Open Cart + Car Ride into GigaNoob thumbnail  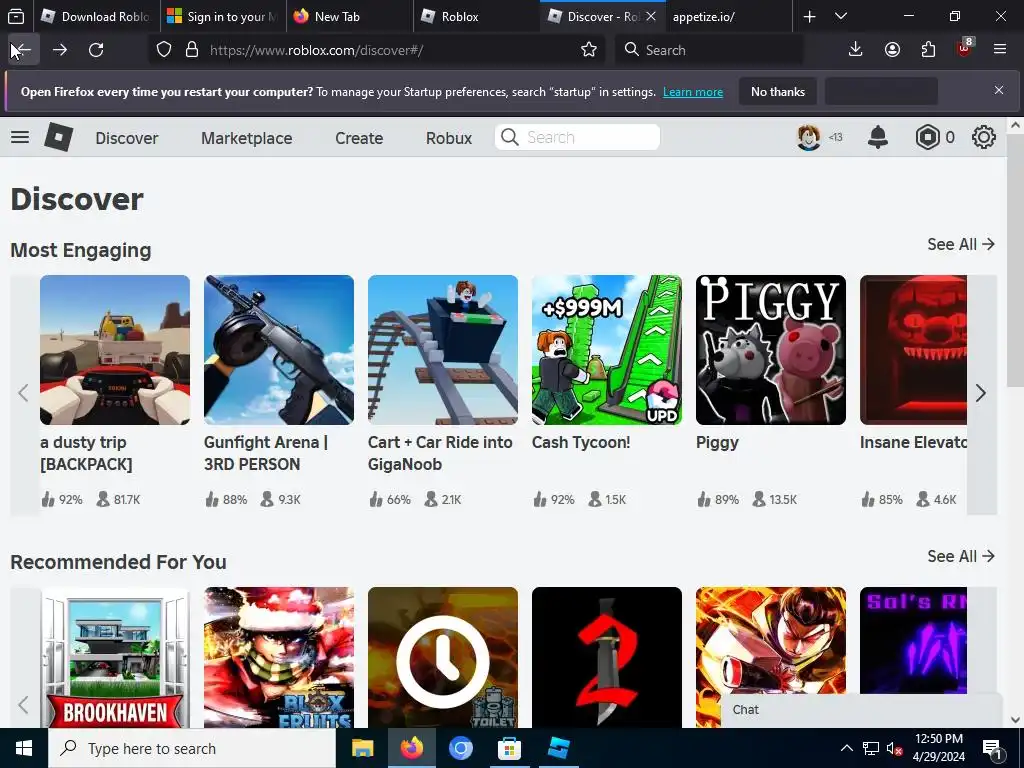(x=443, y=350)
